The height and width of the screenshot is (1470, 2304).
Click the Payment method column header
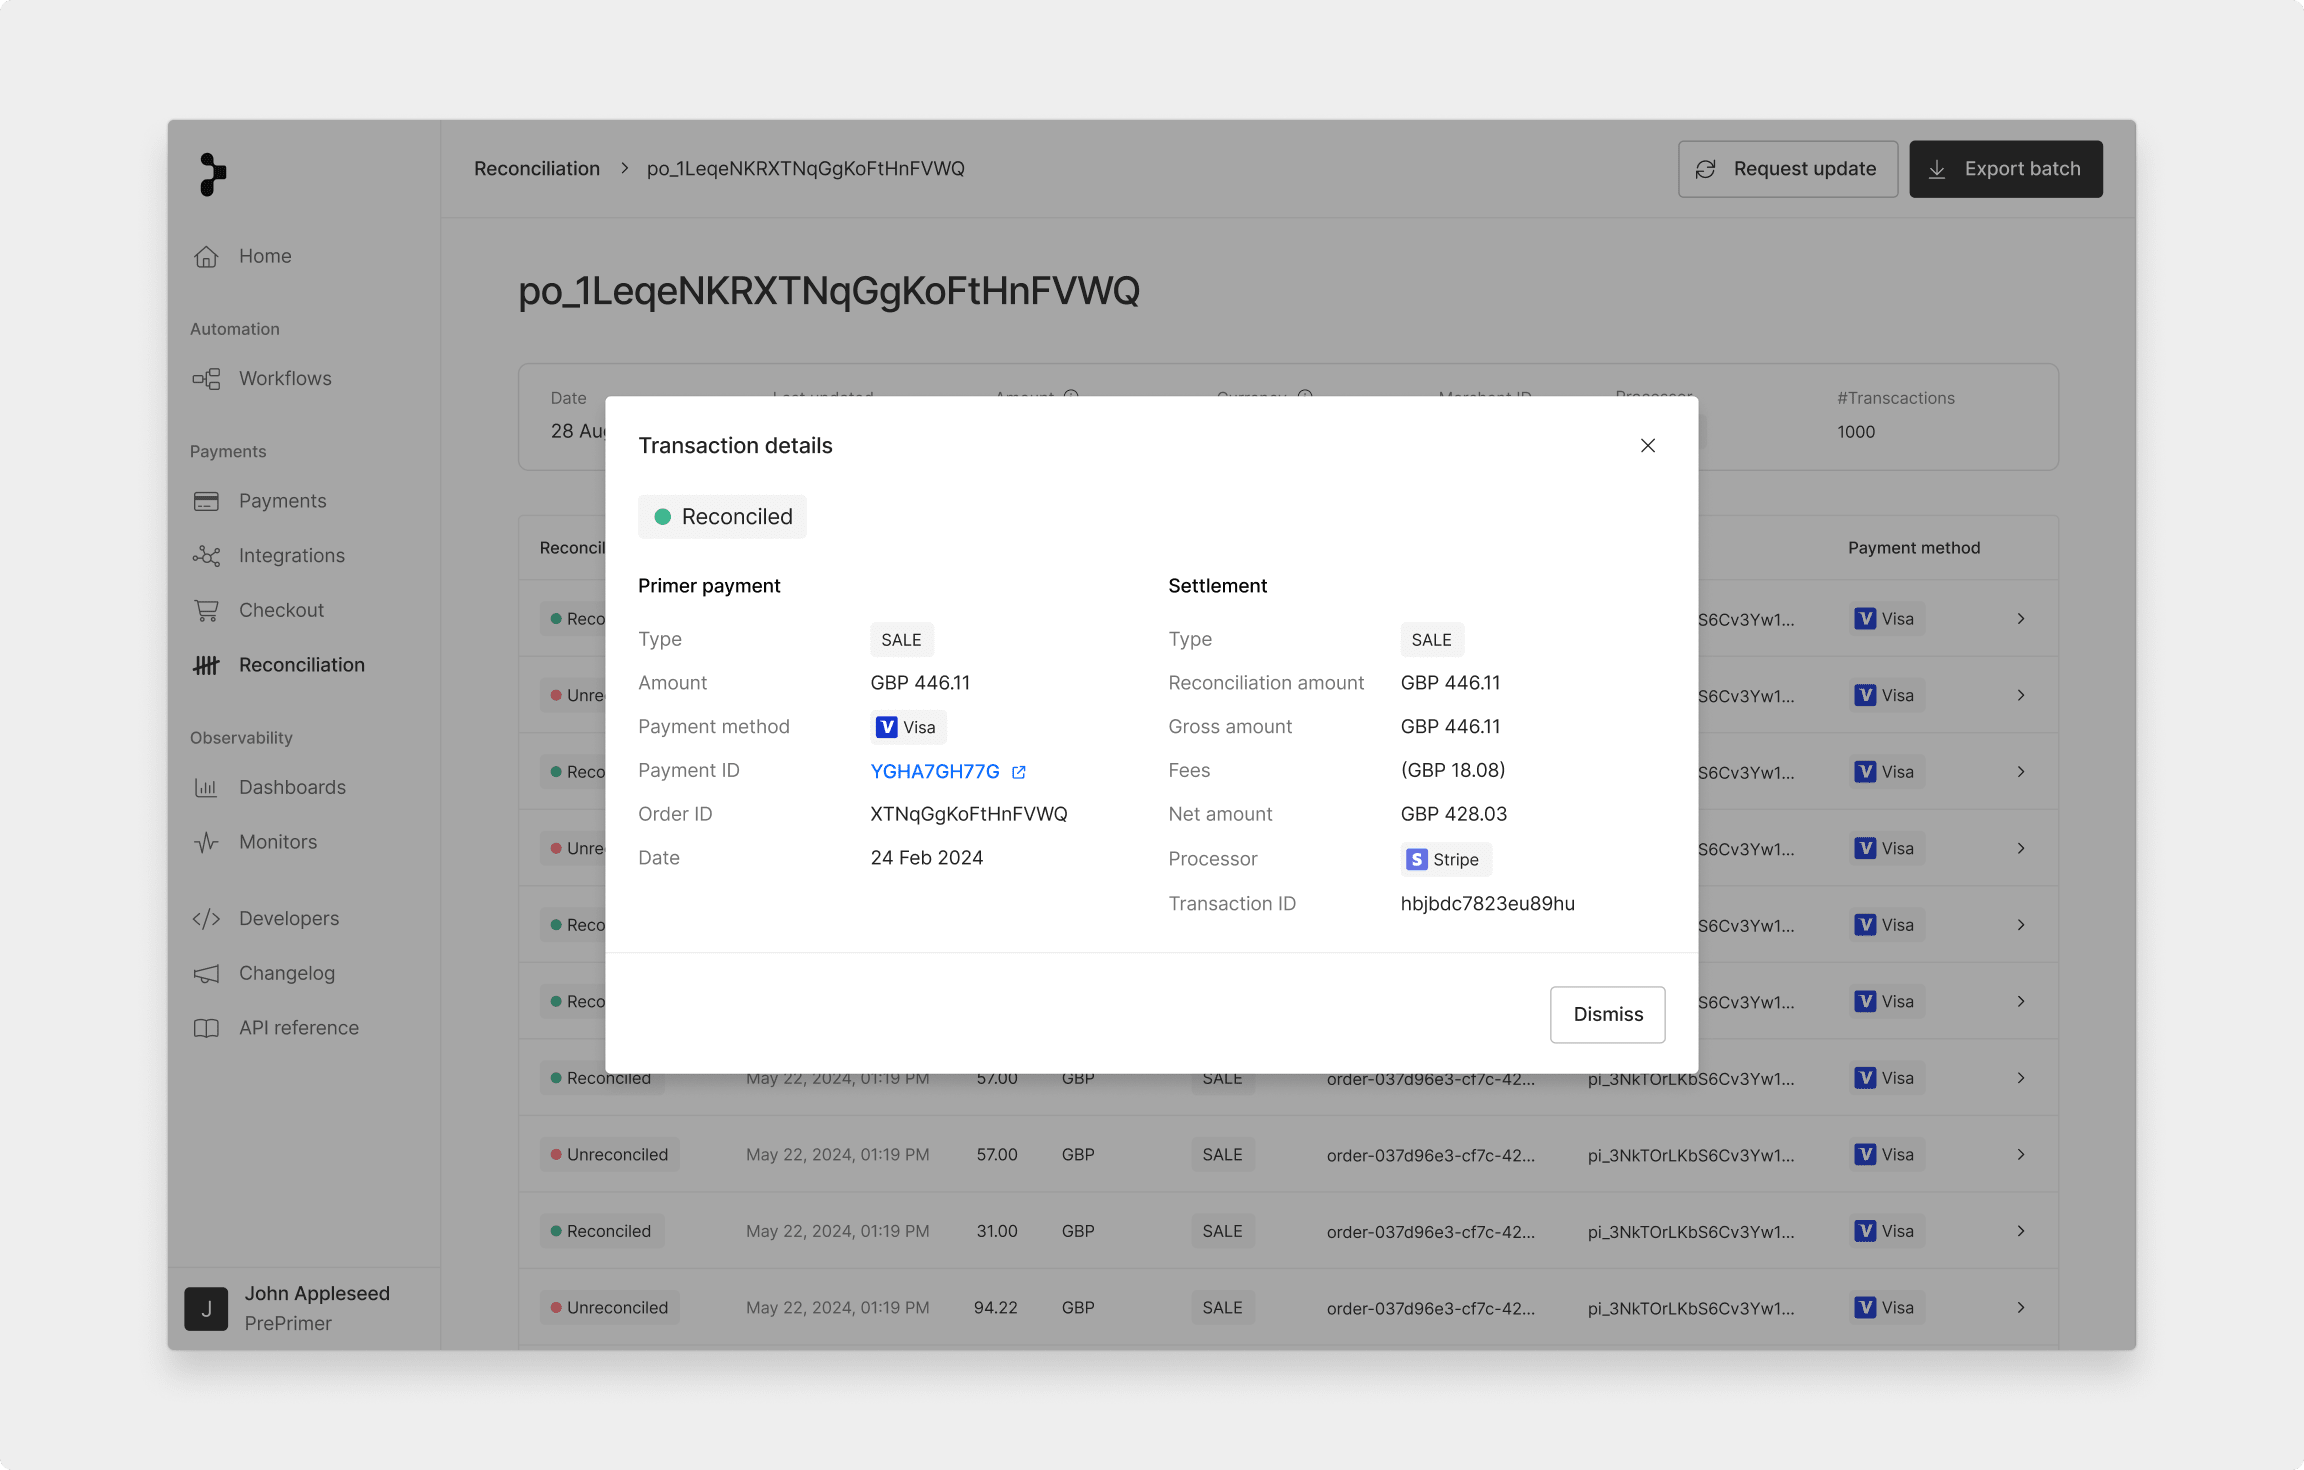(x=1914, y=548)
